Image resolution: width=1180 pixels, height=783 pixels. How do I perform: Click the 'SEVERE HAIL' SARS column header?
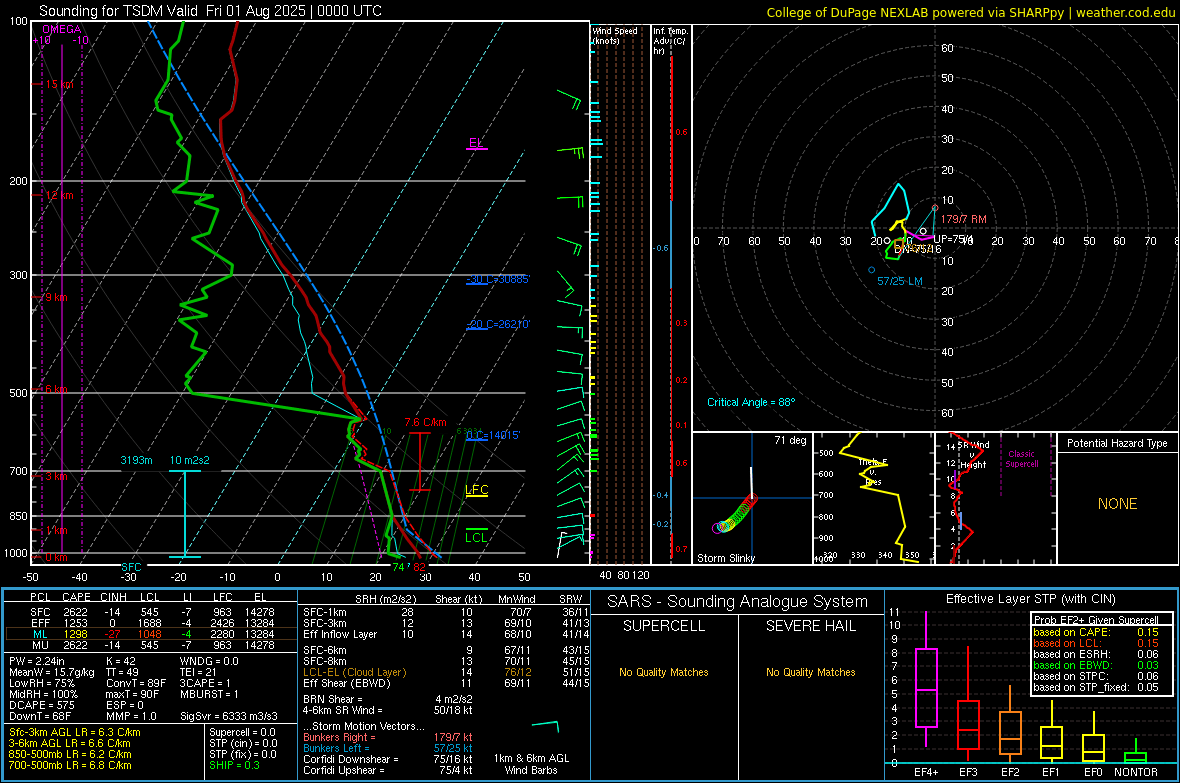click(x=810, y=626)
